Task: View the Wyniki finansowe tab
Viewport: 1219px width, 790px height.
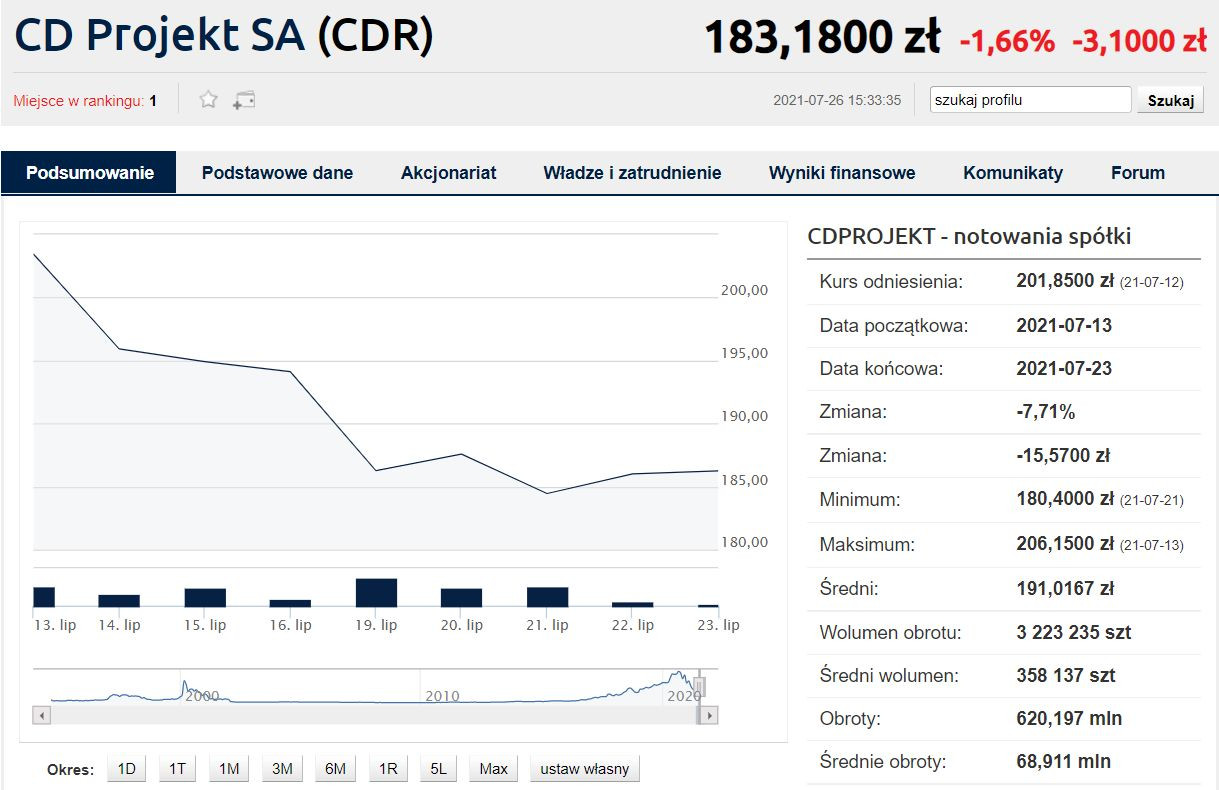Action: pyautogui.click(x=842, y=172)
